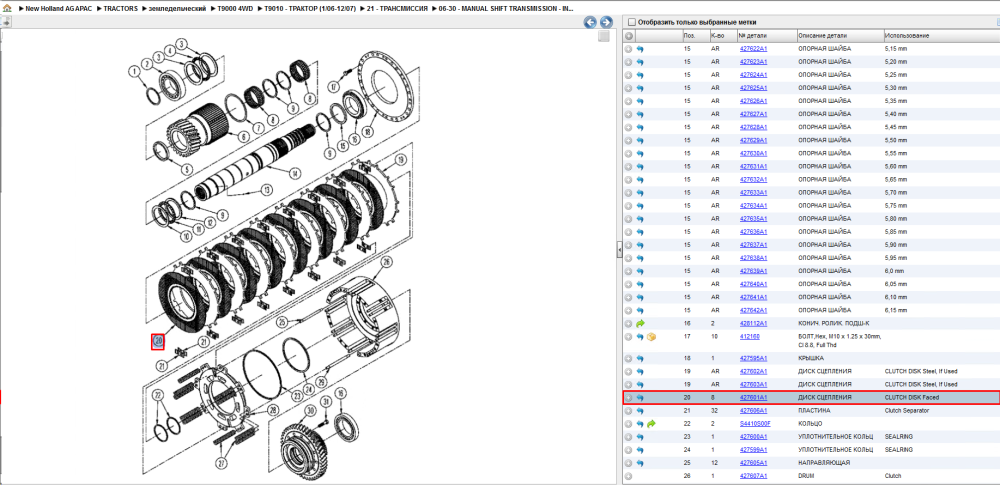Add part 427622A1 using its plus circle icon
The image size is (1000, 485).
pos(629,48)
